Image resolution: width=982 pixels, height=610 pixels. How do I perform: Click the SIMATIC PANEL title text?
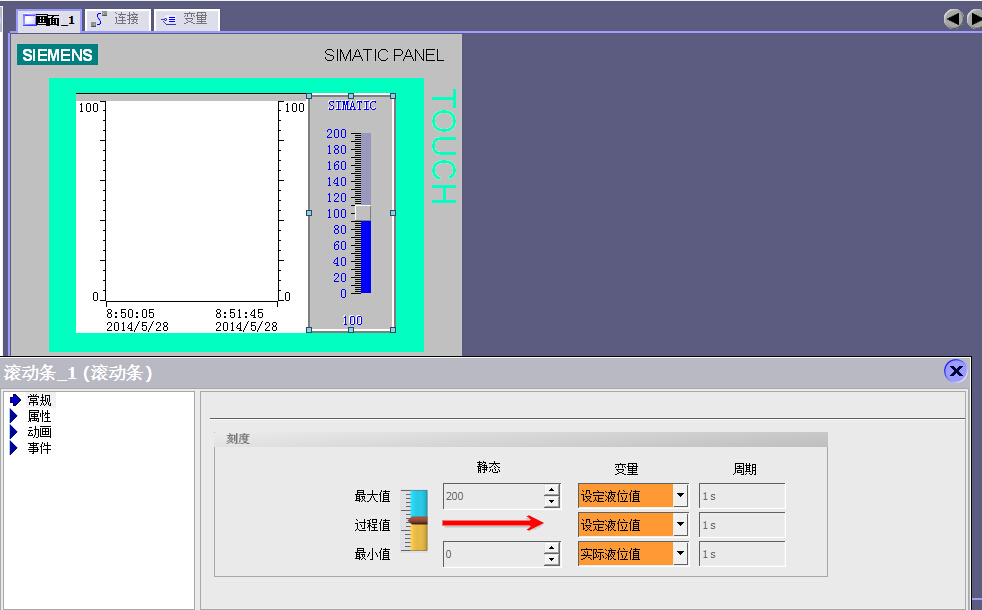point(384,56)
